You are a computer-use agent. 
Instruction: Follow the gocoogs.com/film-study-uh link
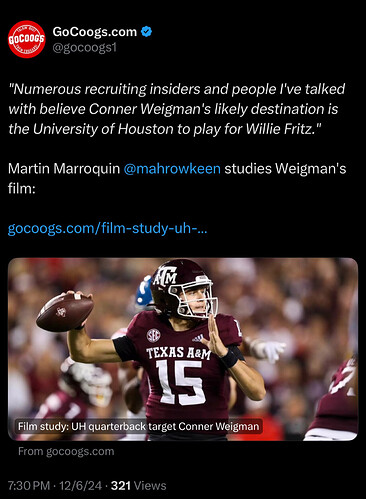[107, 229]
